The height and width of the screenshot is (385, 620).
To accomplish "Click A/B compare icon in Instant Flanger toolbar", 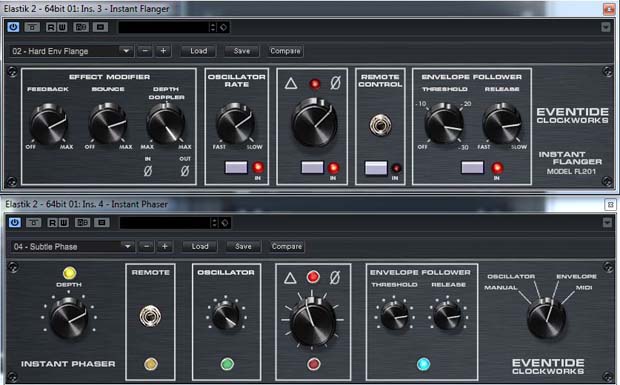I will pos(81,27).
